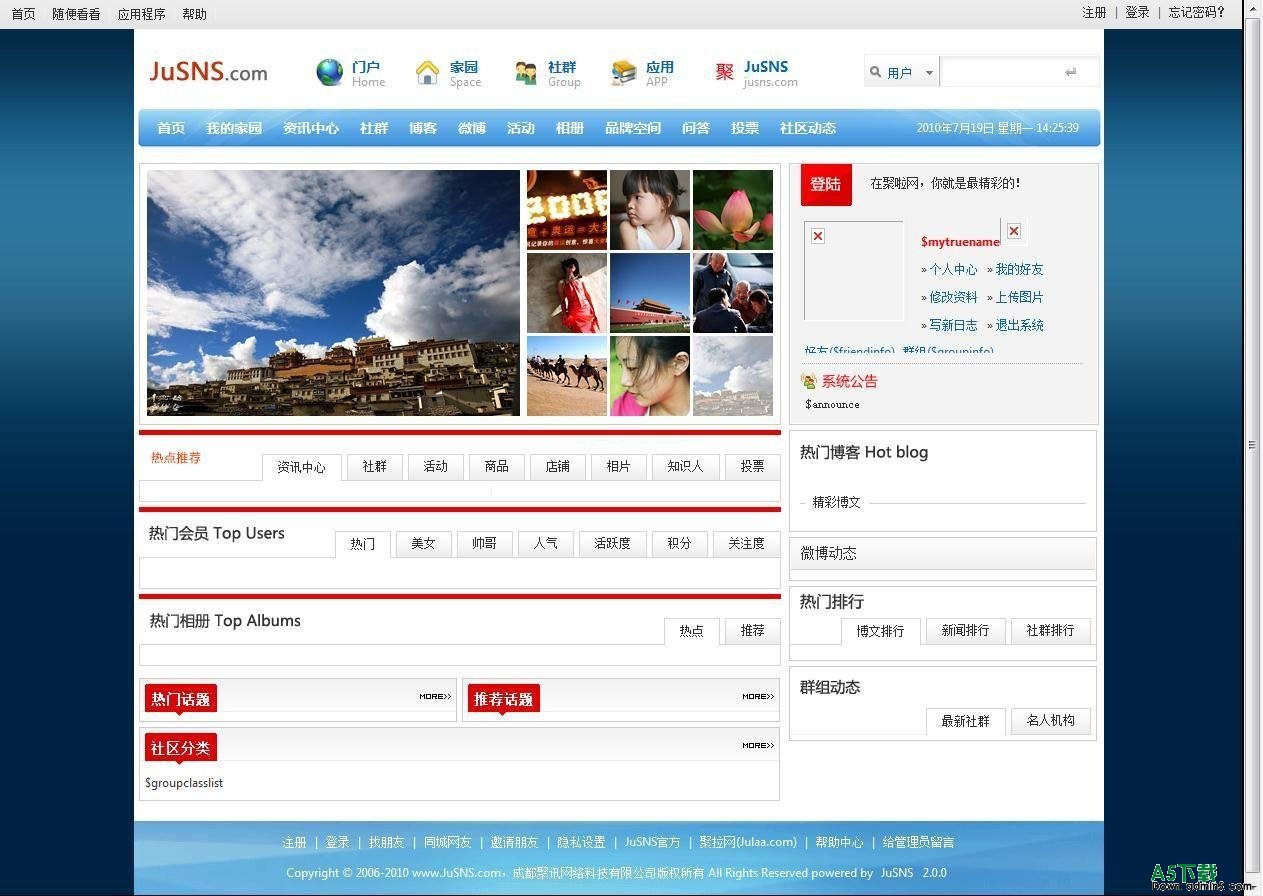Screen dimensions: 1263x896
Task: Click the broken image icon beside $mytruename
Action: coord(1013,231)
